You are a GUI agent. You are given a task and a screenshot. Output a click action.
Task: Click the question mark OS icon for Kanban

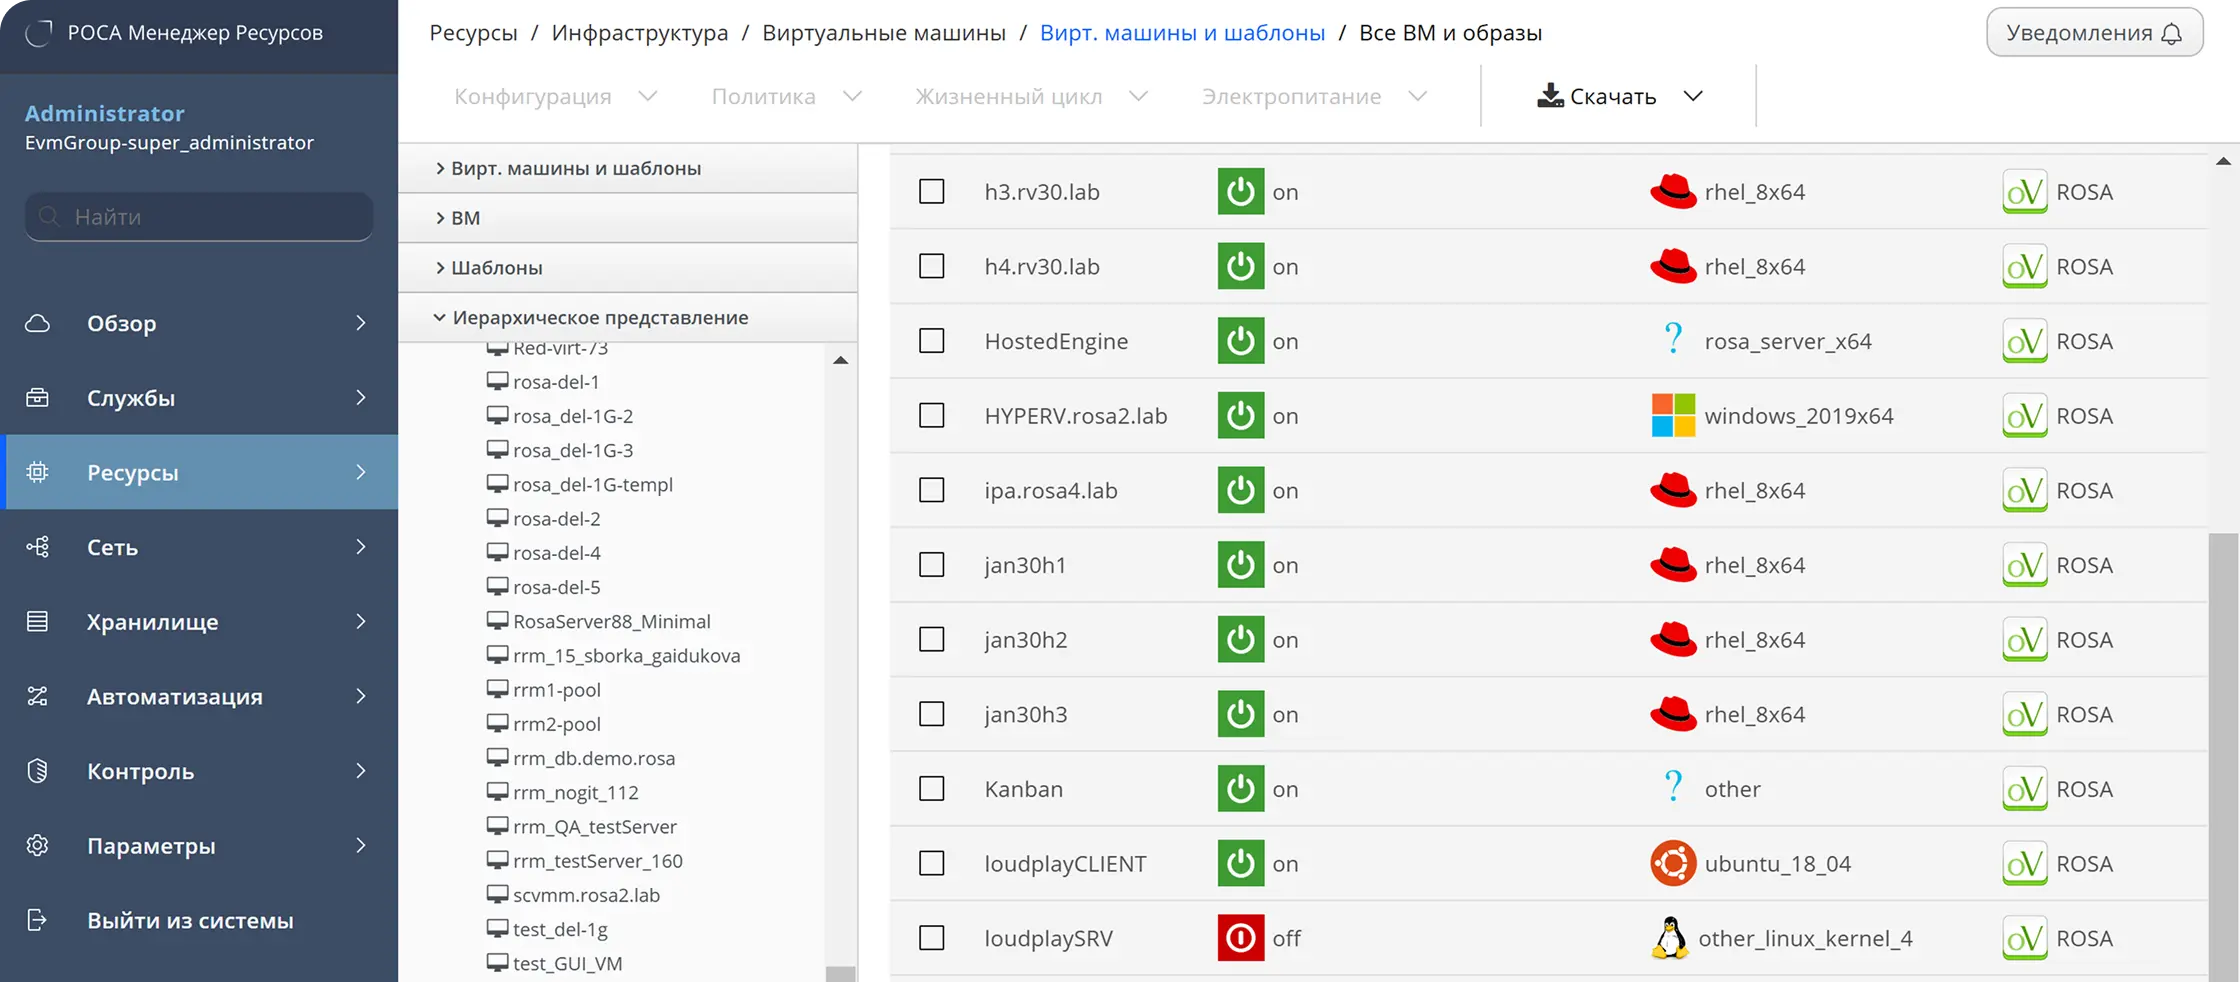(x=1673, y=787)
